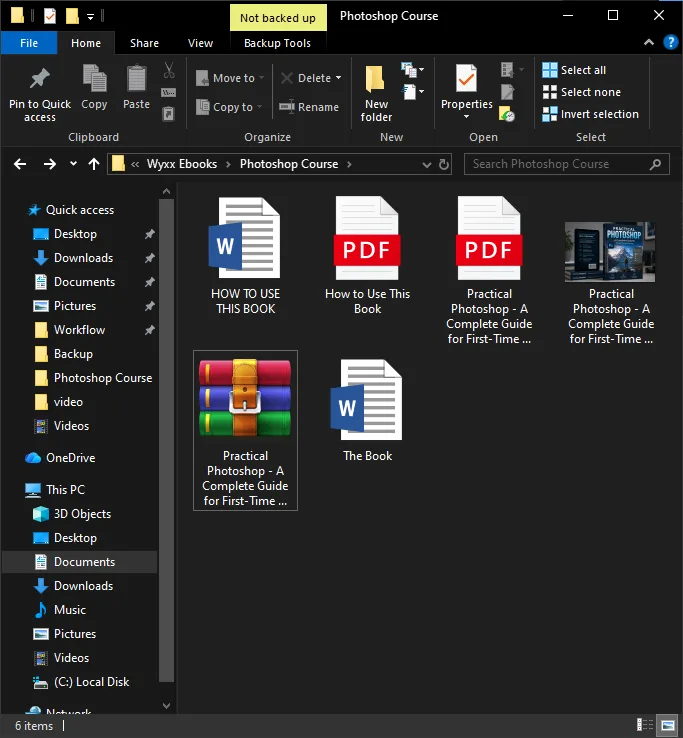Switch to the Share tab

click(x=144, y=43)
